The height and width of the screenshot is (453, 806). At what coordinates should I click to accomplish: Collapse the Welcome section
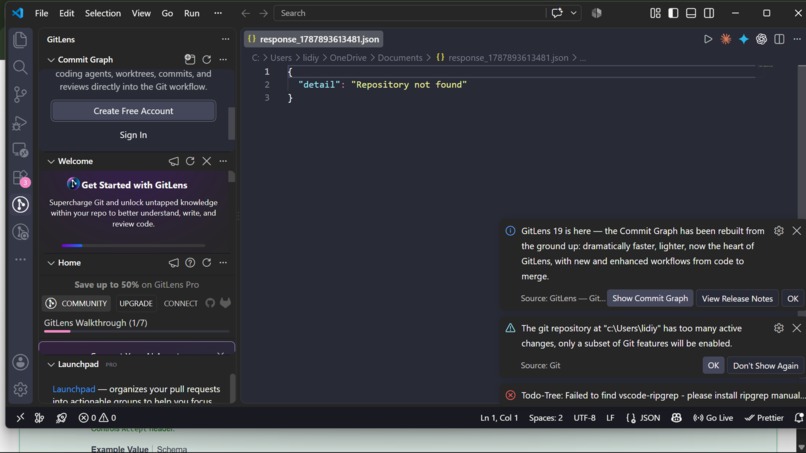[51, 161]
